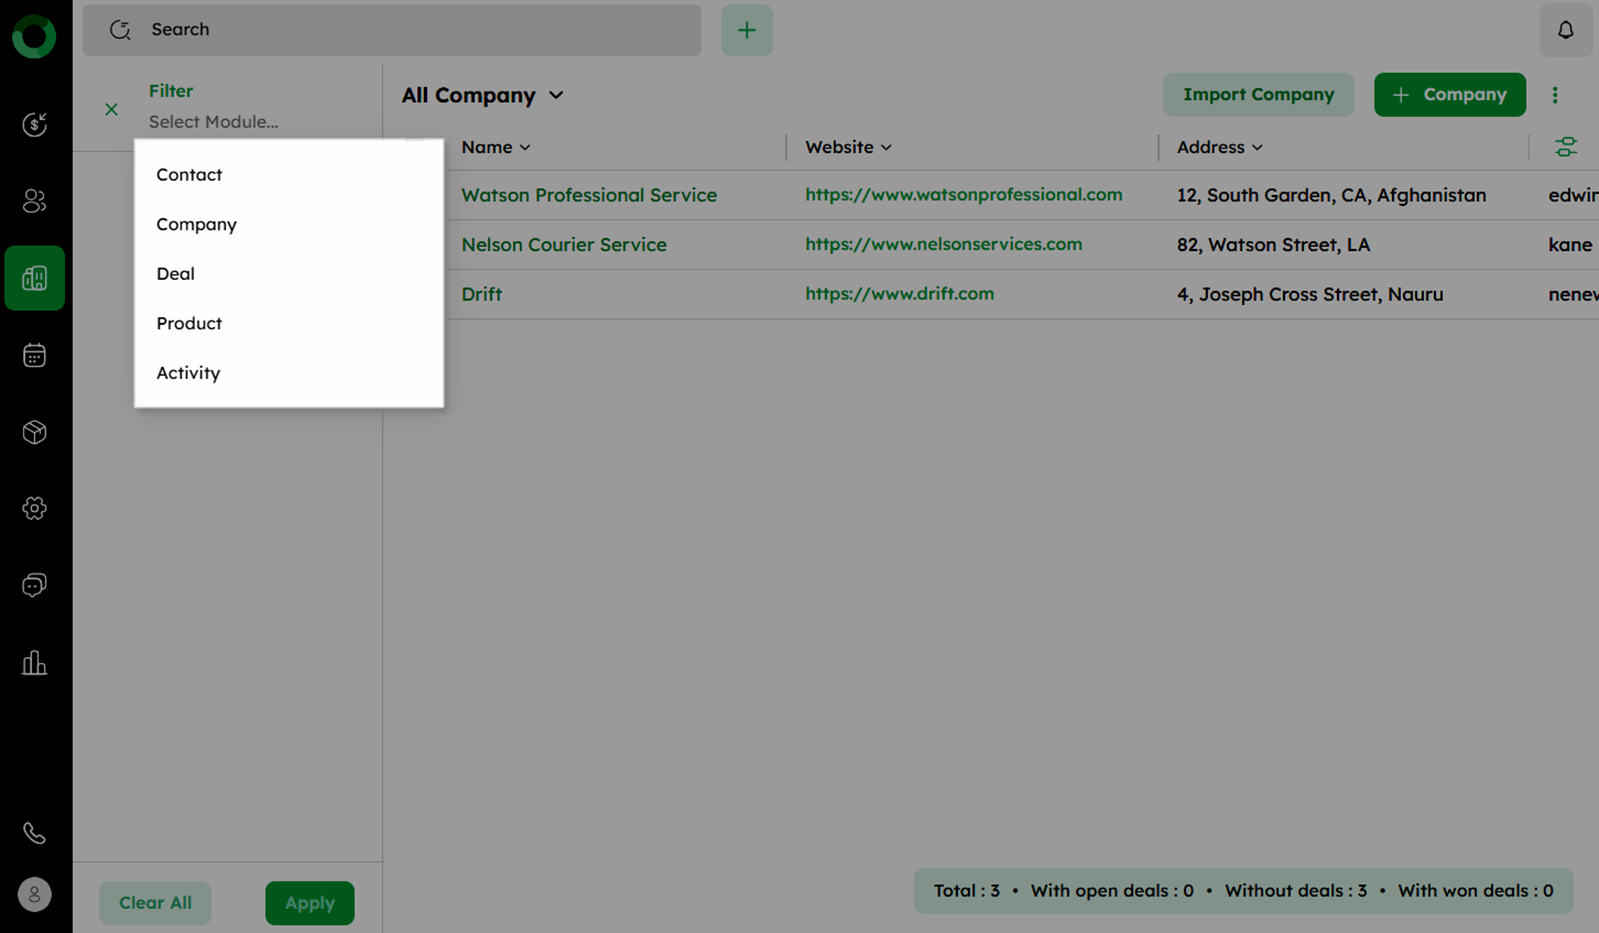Pick Activity from the module list
The width and height of the screenshot is (1599, 933).
coord(188,372)
